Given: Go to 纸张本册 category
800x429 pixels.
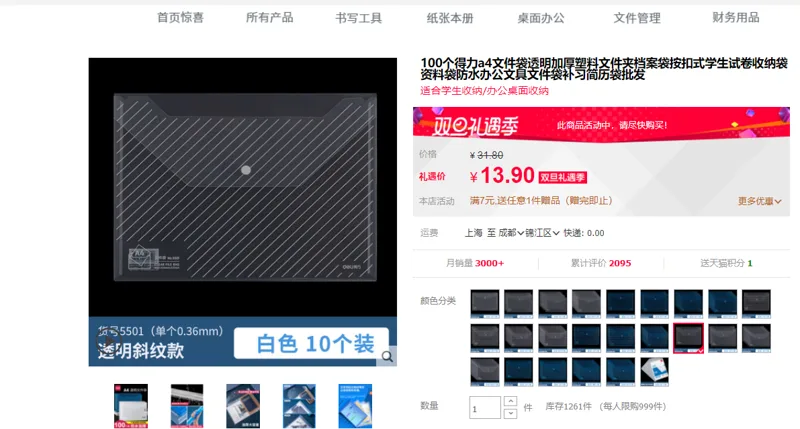Looking at the screenshot, I should tap(450, 18).
